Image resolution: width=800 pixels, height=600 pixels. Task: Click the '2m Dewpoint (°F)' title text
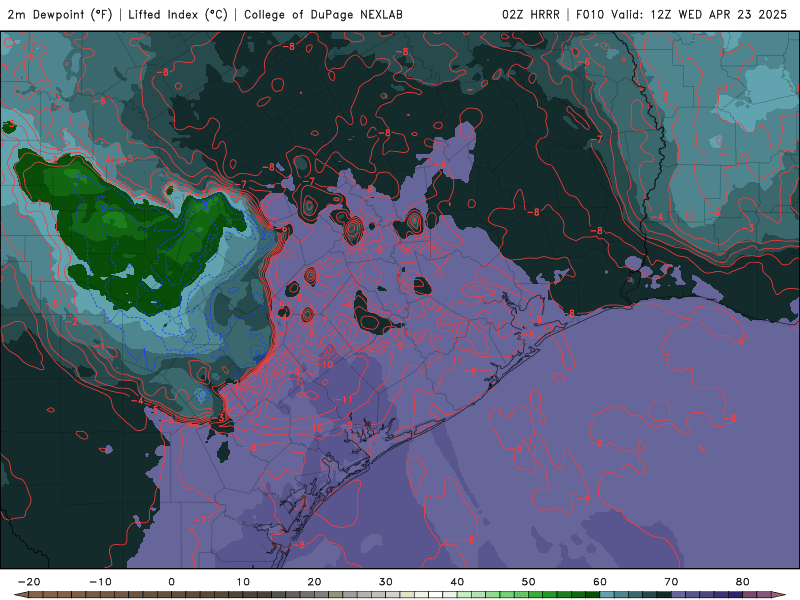point(60,15)
